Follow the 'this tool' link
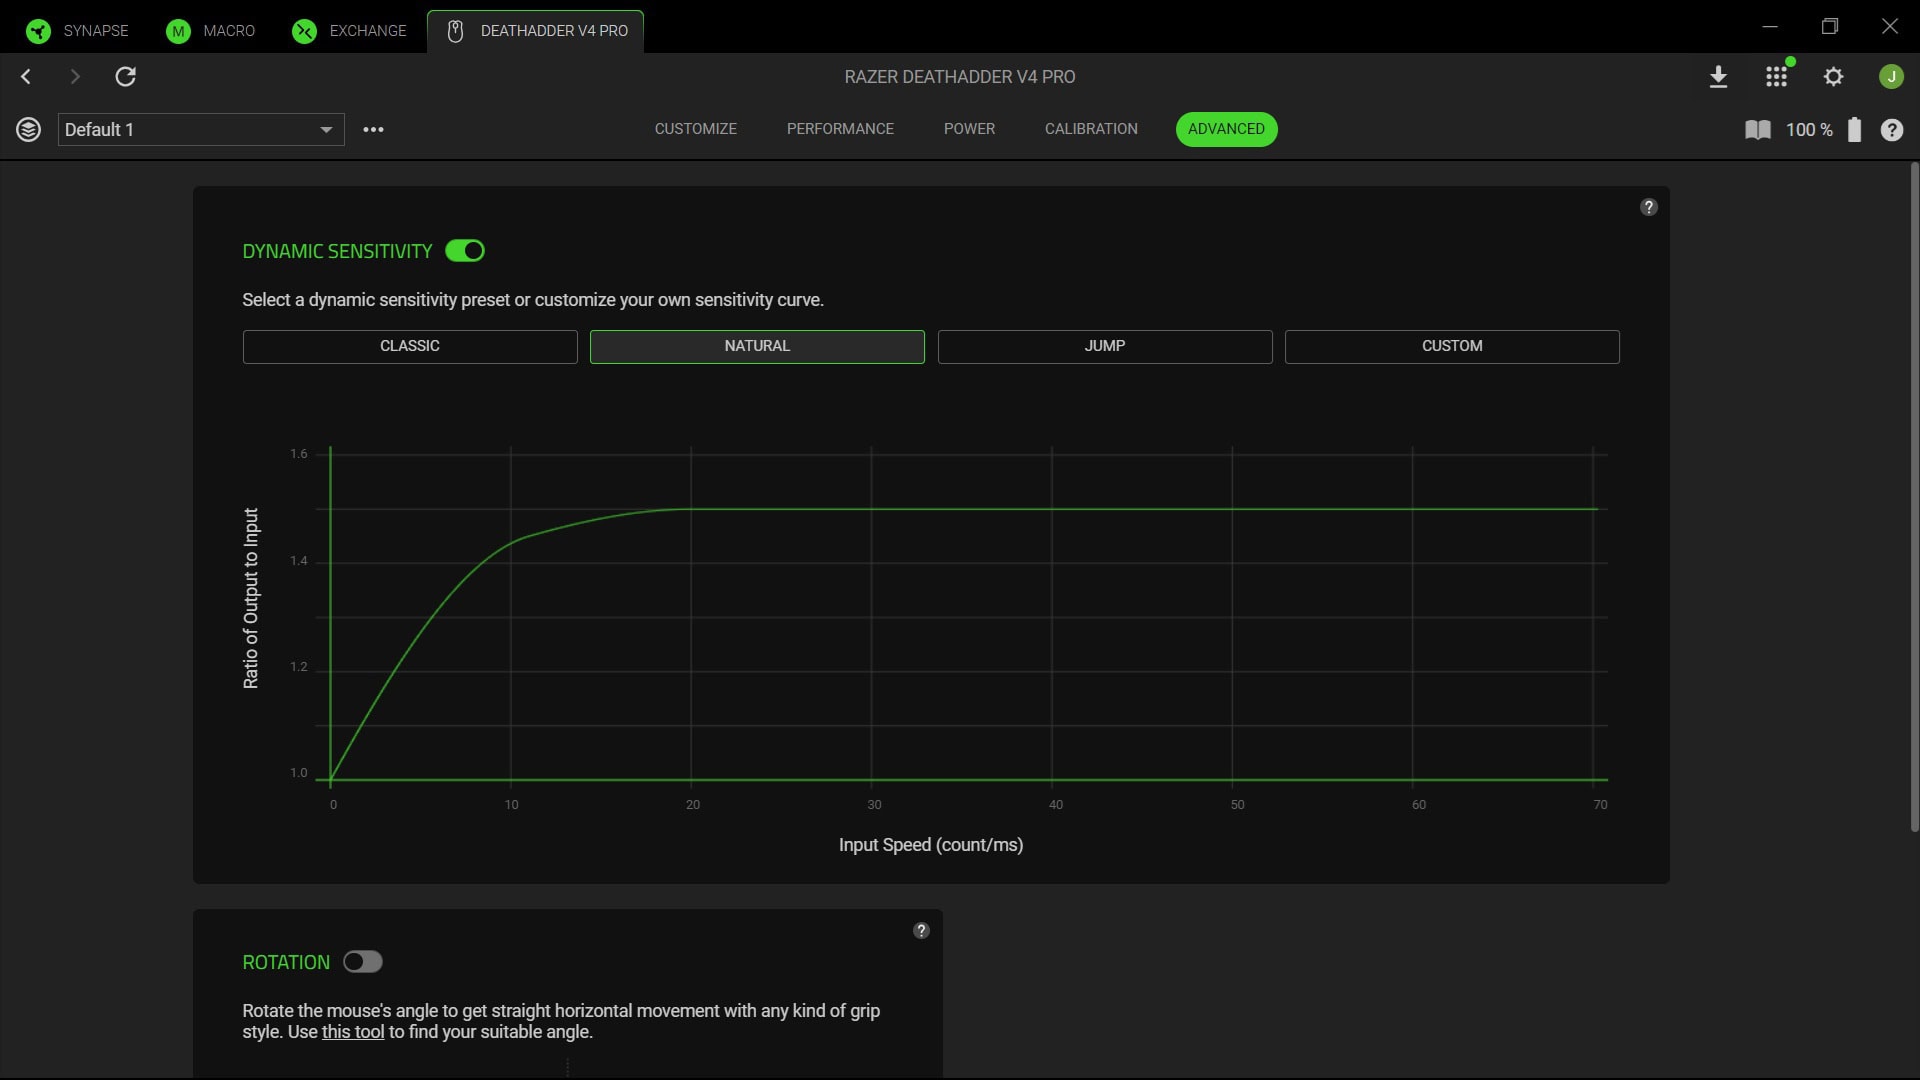This screenshot has height=1080, width=1920. (x=353, y=1032)
